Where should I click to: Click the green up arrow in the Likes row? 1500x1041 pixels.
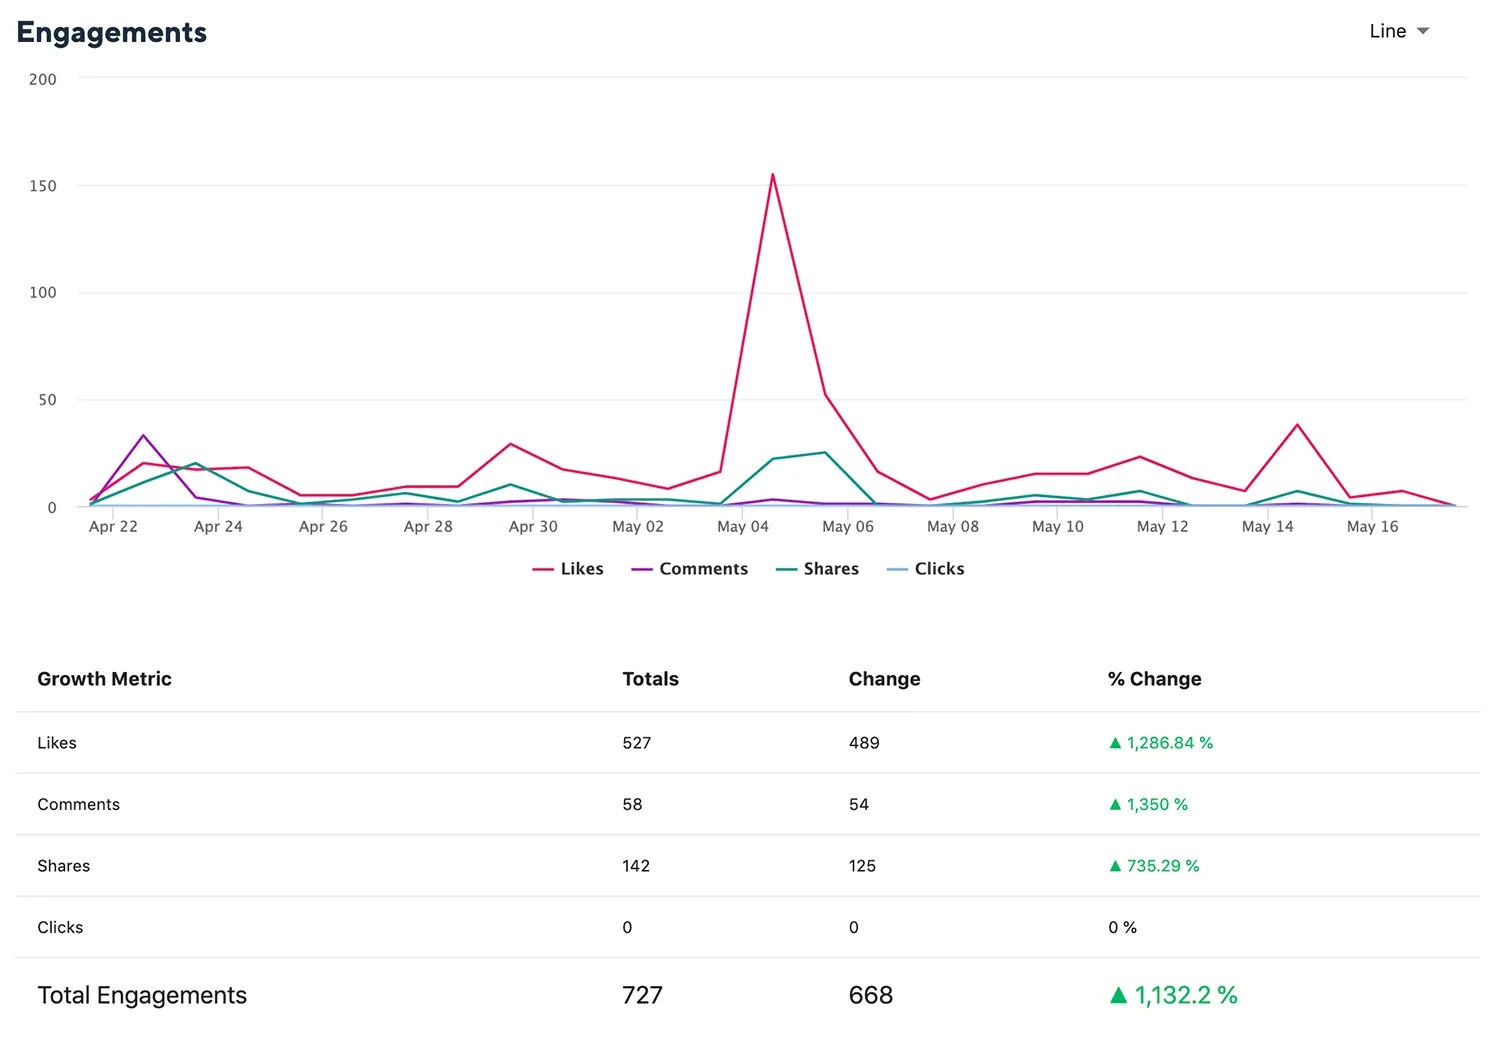pyautogui.click(x=1115, y=743)
